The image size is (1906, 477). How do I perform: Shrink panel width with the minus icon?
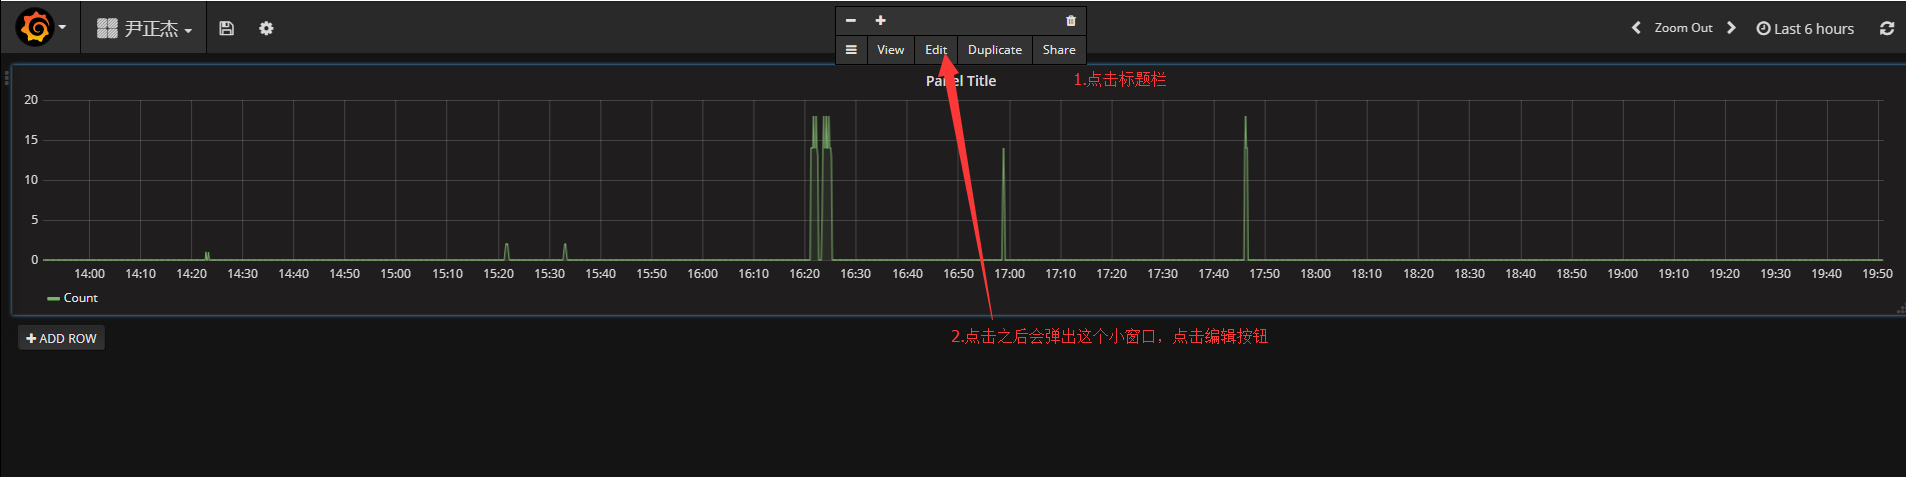851,20
